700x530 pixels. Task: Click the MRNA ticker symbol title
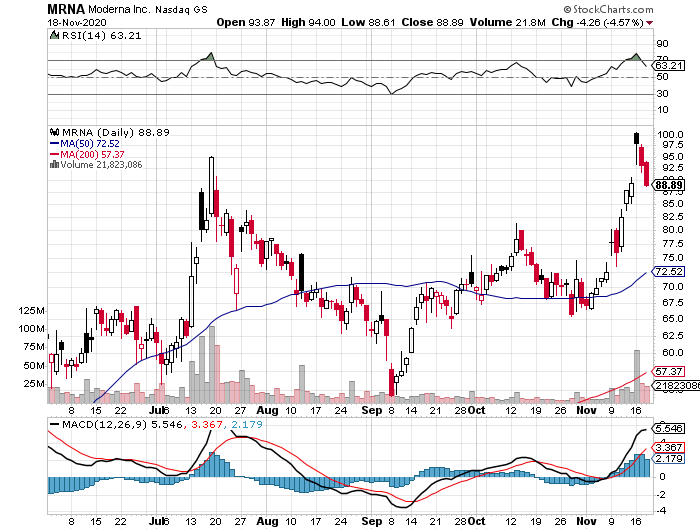click(66, 9)
